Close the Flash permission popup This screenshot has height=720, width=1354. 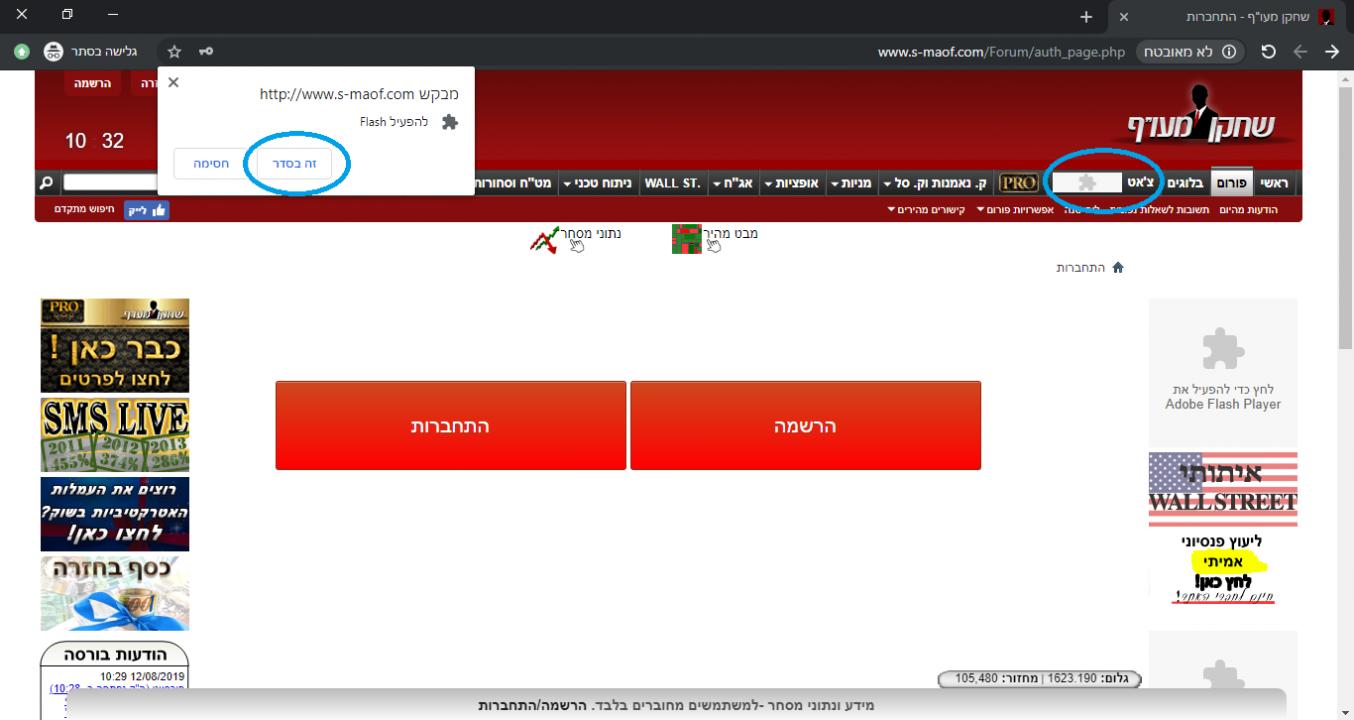(173, 82)
